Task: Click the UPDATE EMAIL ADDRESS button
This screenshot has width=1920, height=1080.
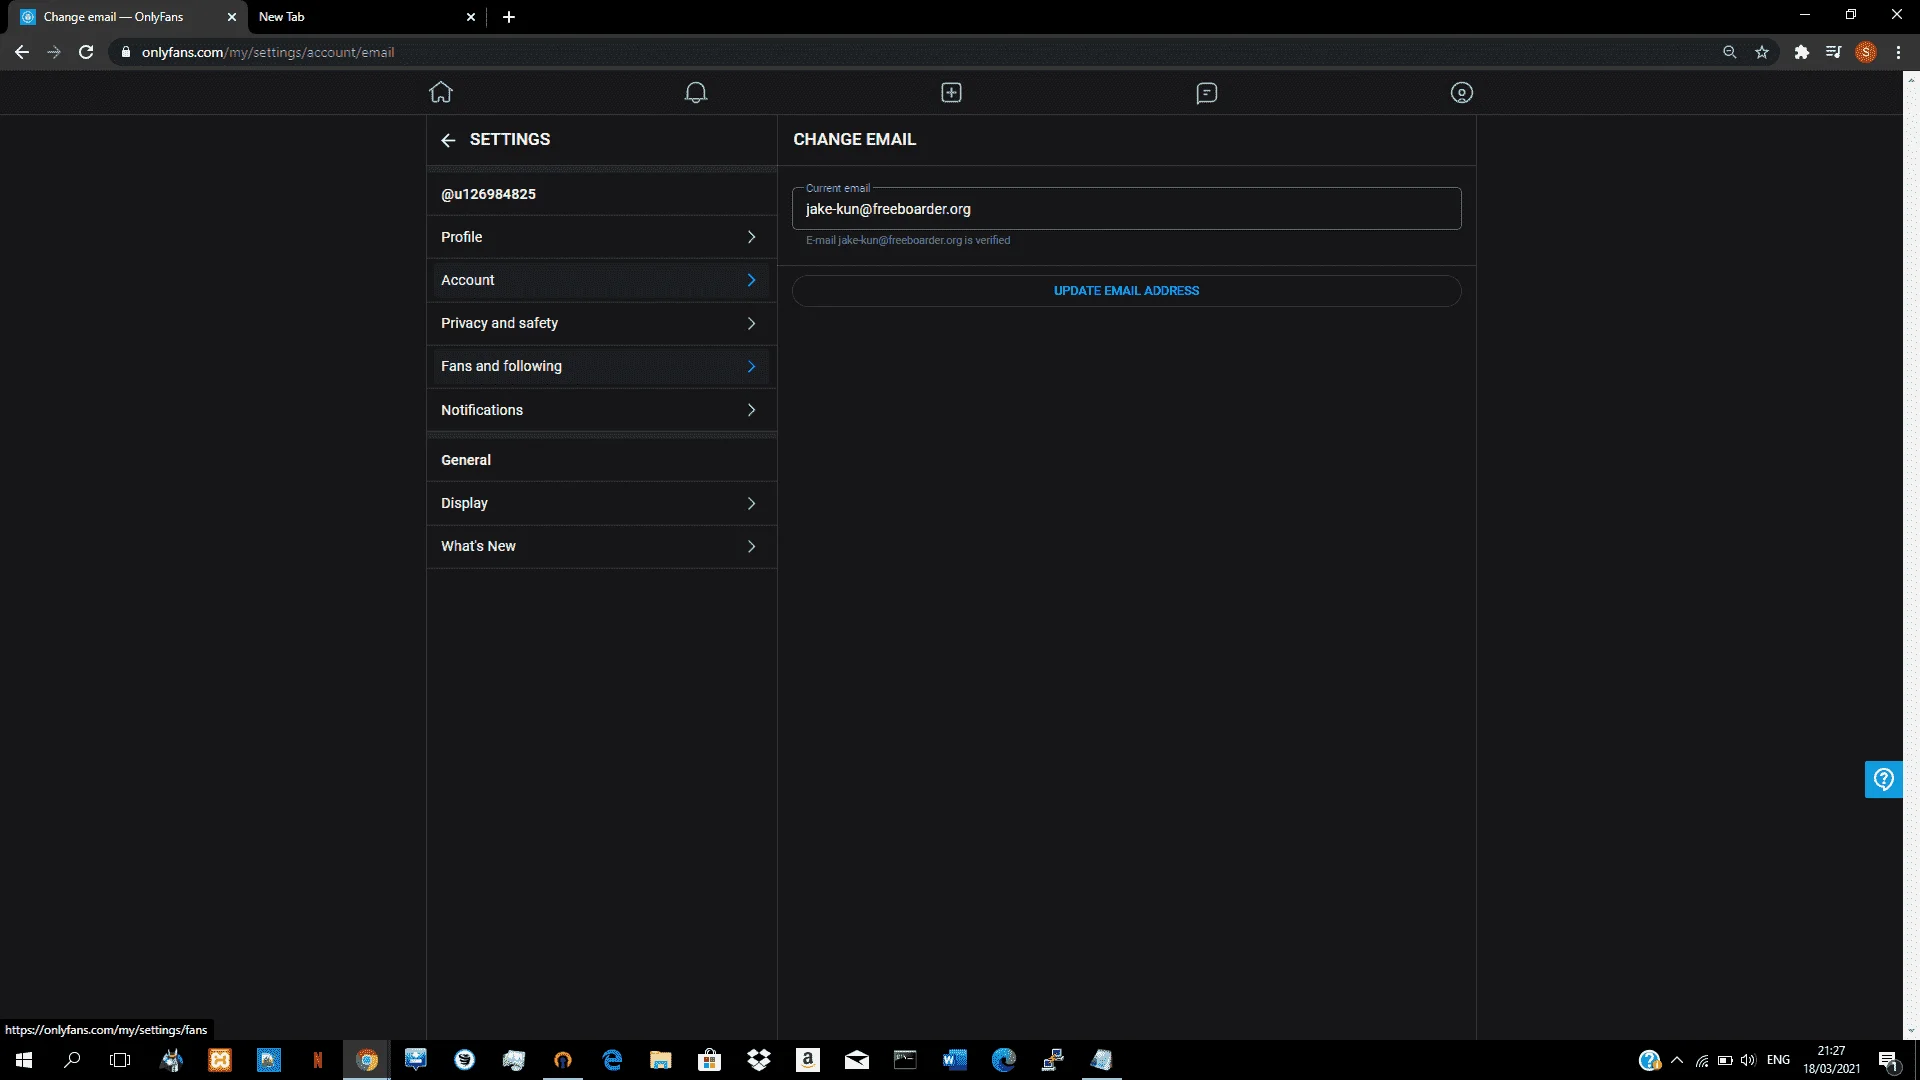Action: click(x=1126, y=291)
